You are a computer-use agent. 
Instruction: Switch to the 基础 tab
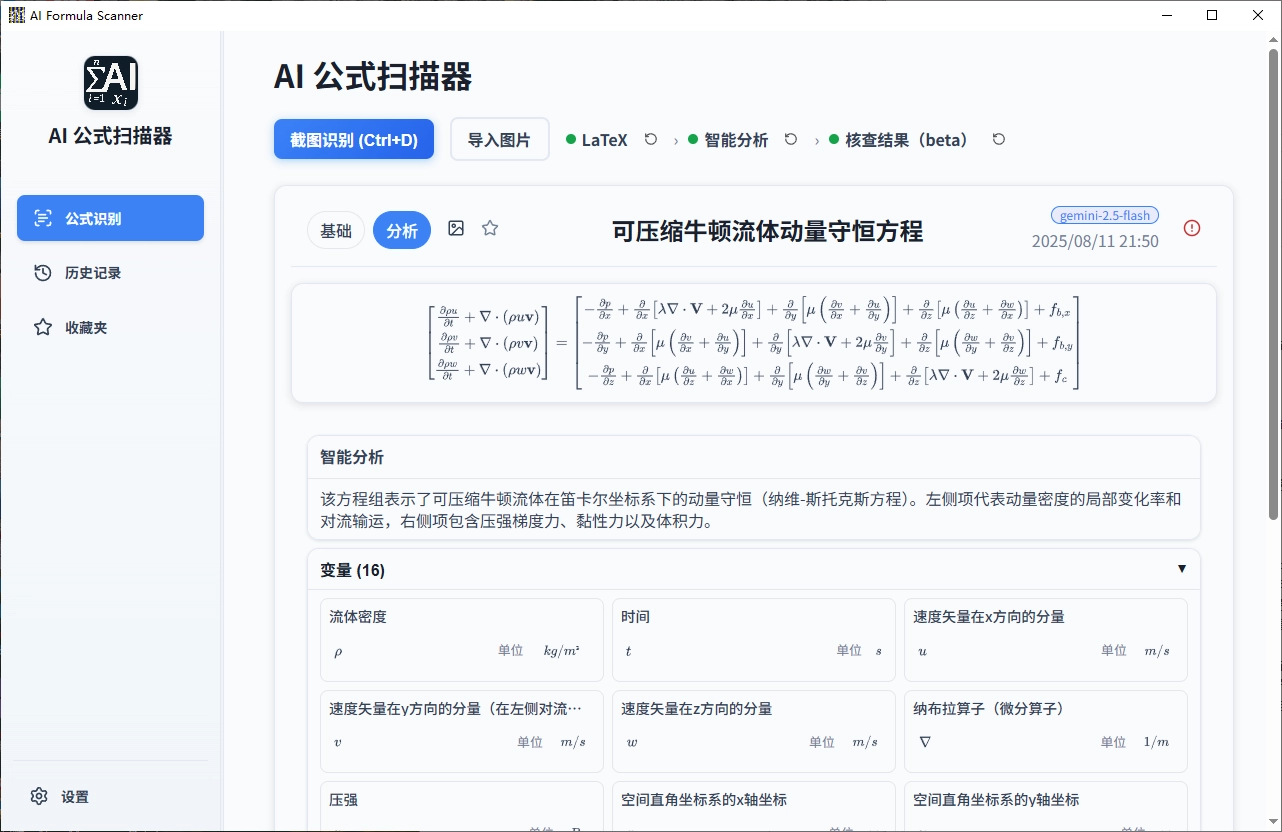[x=336, y=230]
